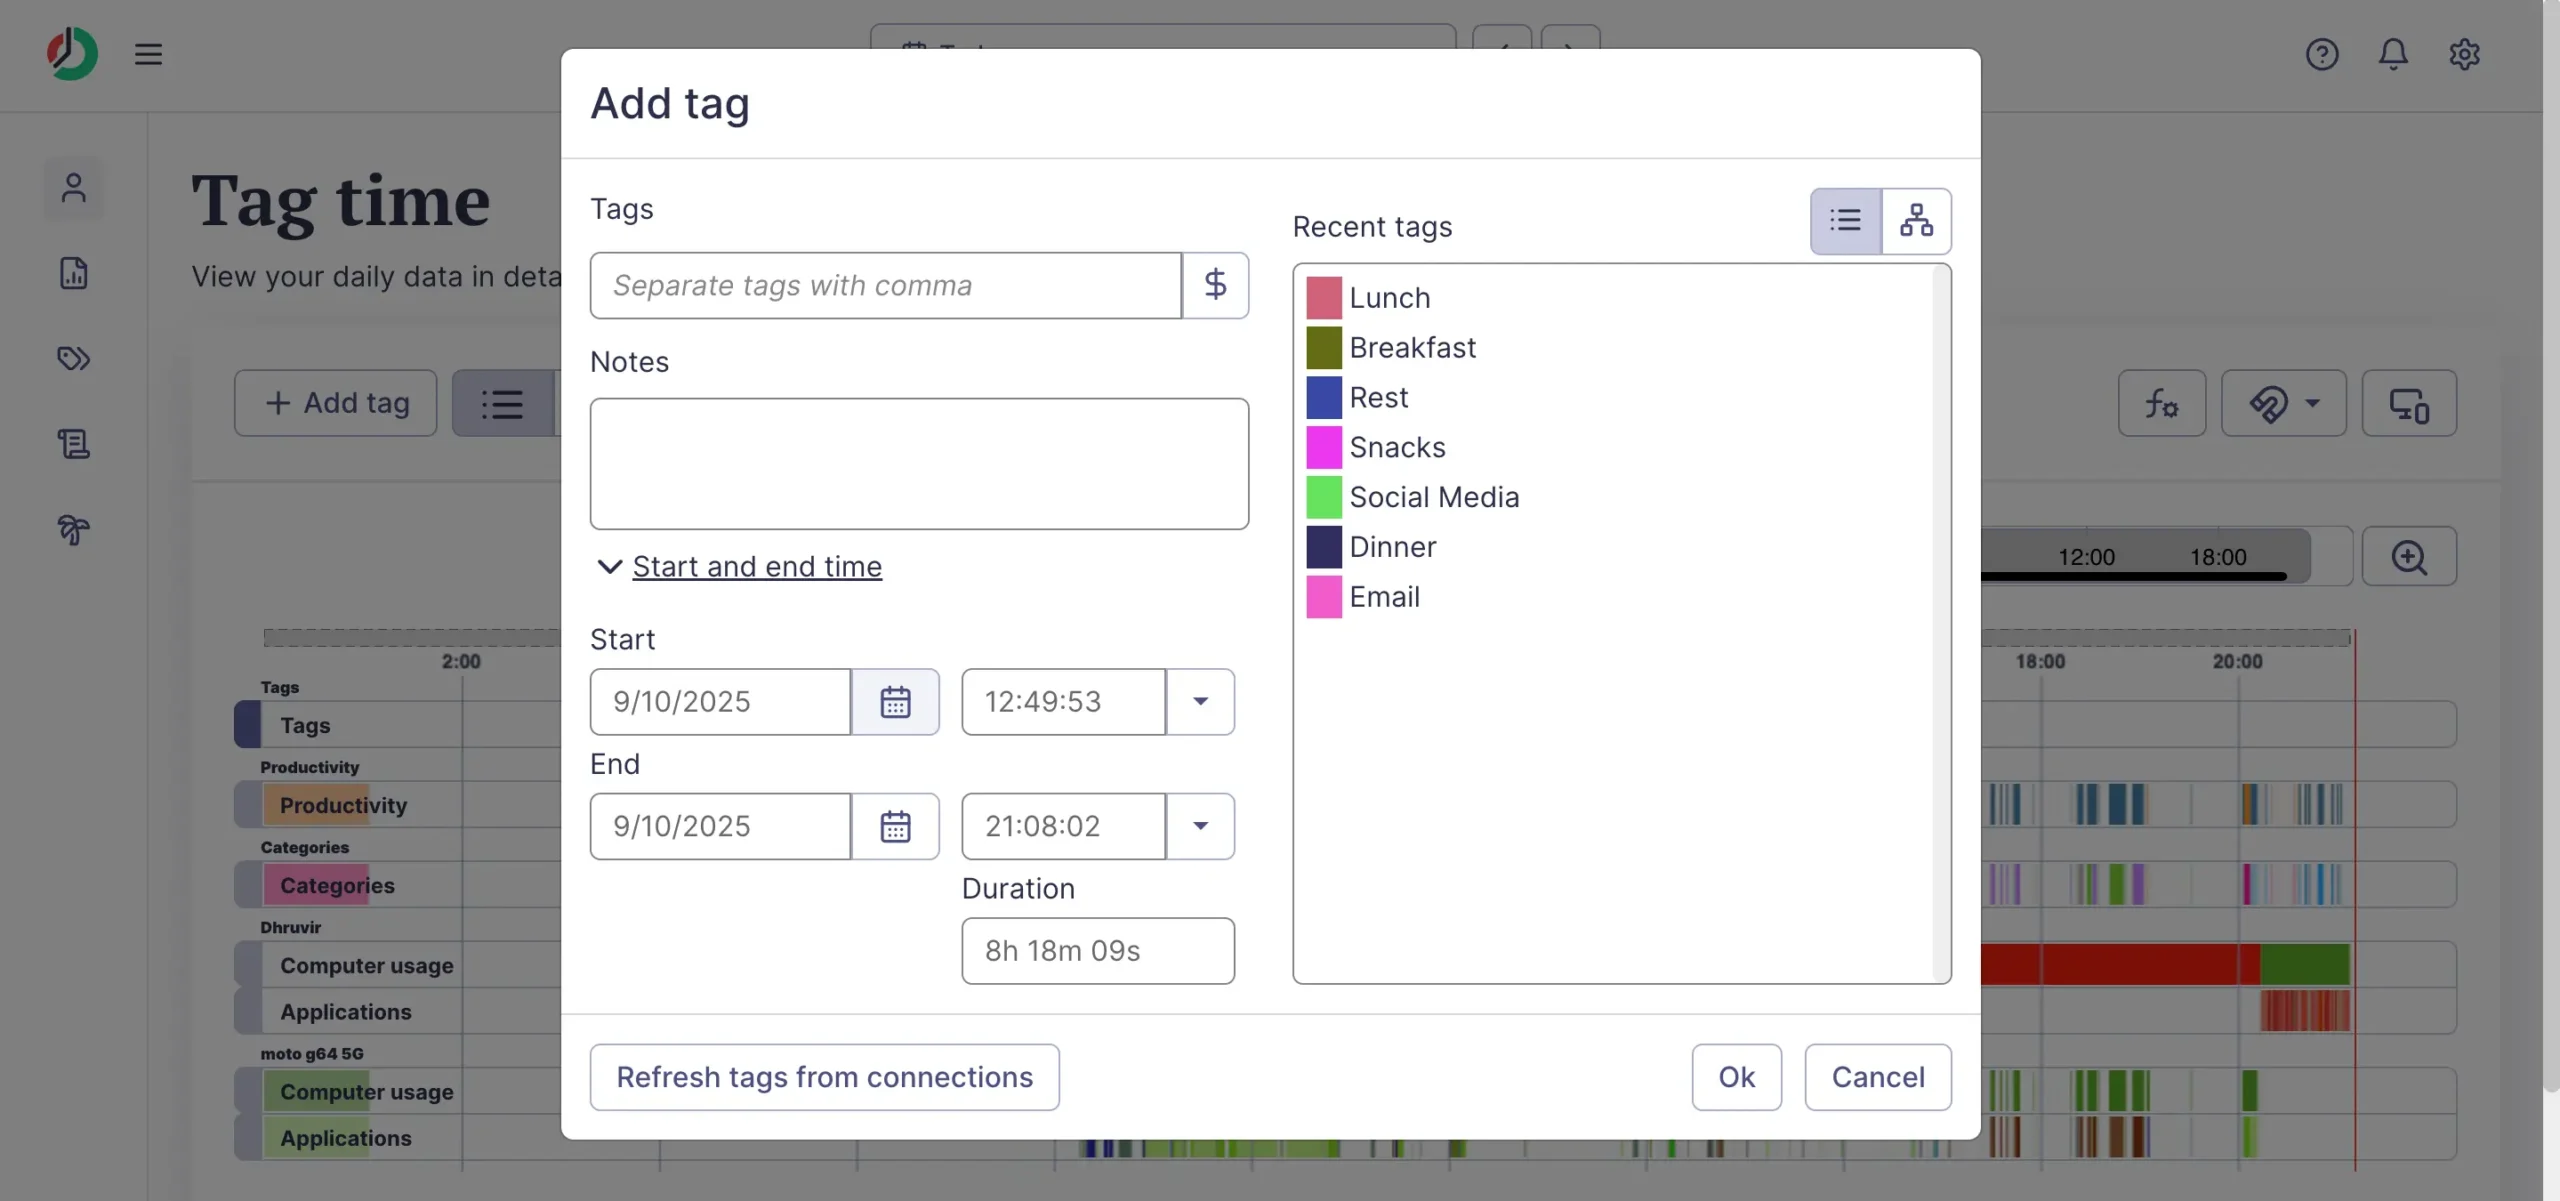Viewport: 2560px width, 1201px height.
Task: Click the Categories timeline row label
Action: pyautogui.click(x=337, y=885)
